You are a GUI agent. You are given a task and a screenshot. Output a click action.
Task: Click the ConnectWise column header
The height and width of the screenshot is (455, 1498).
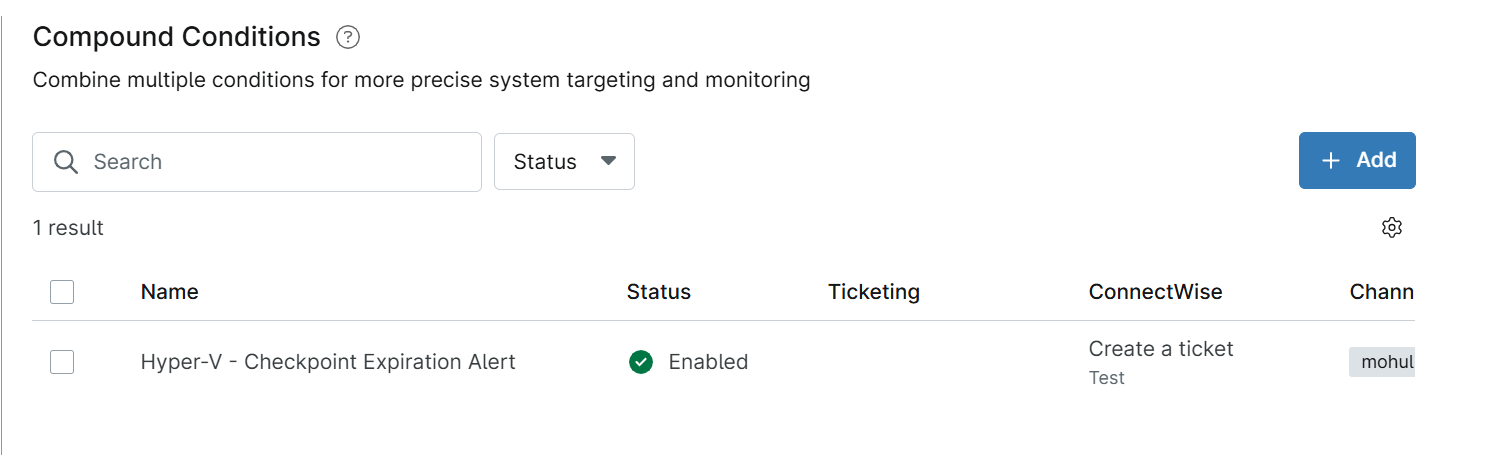tap(1155, 292)
